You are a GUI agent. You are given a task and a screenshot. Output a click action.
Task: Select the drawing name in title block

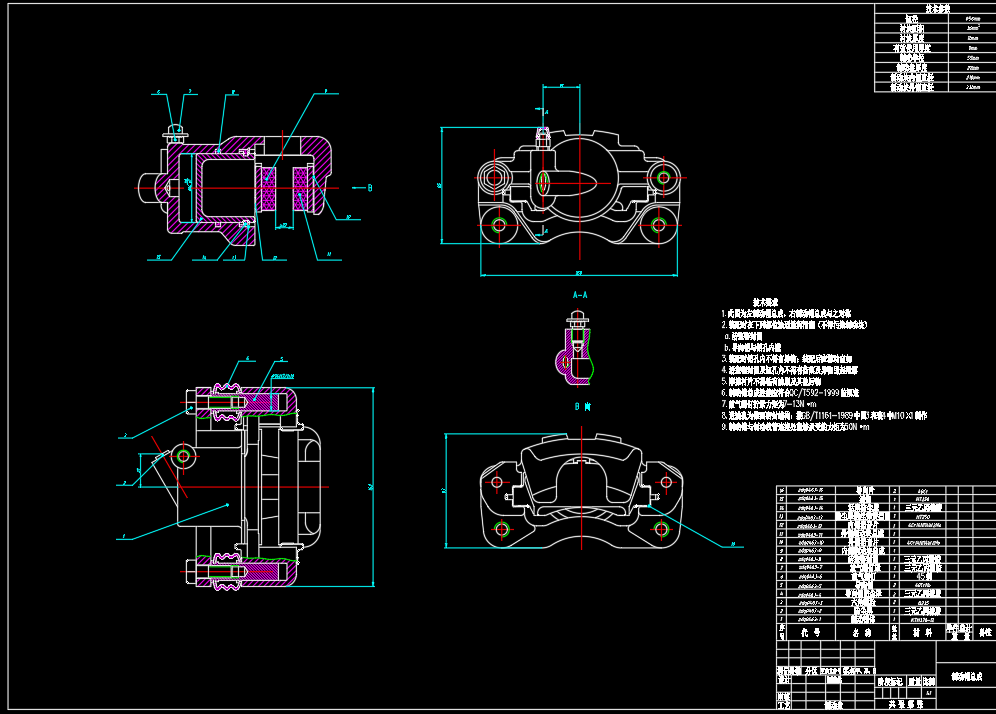pyautogui.click(x=966, y=677)
